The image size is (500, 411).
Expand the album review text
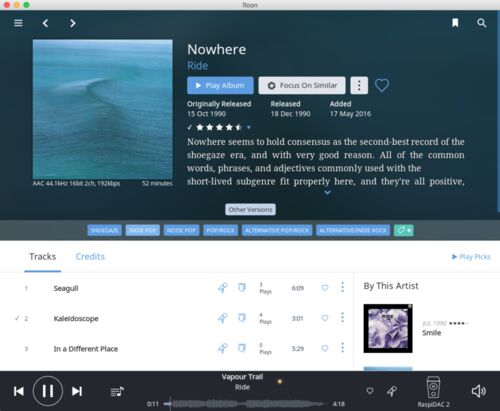click(327, 192)
